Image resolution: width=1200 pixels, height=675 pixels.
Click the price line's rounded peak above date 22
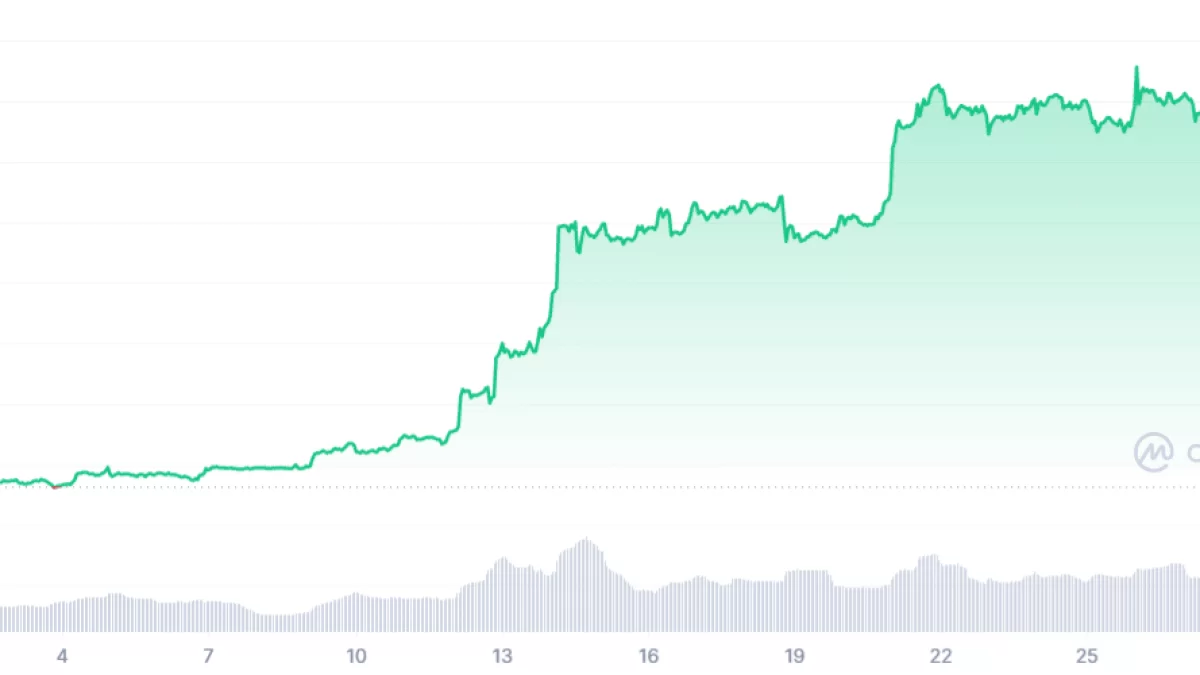click(x=937, y=88)
